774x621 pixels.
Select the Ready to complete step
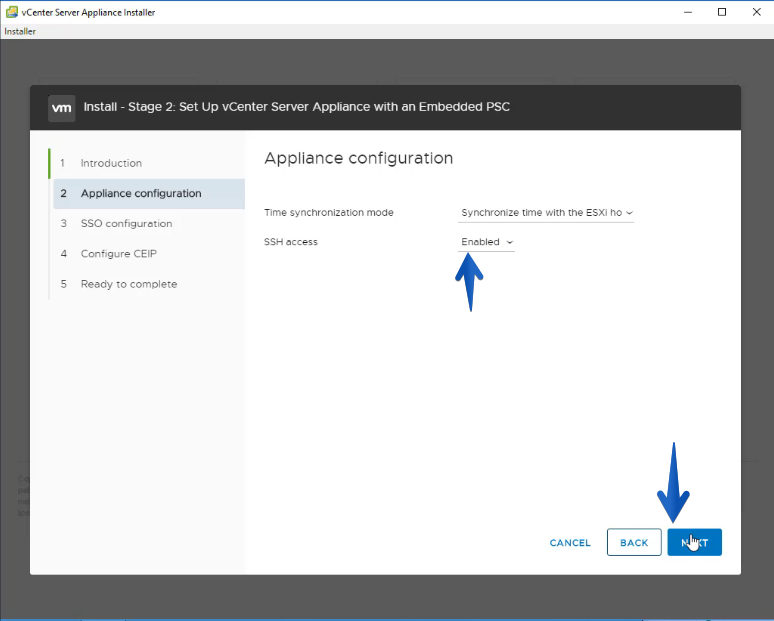tap(149, 284)
